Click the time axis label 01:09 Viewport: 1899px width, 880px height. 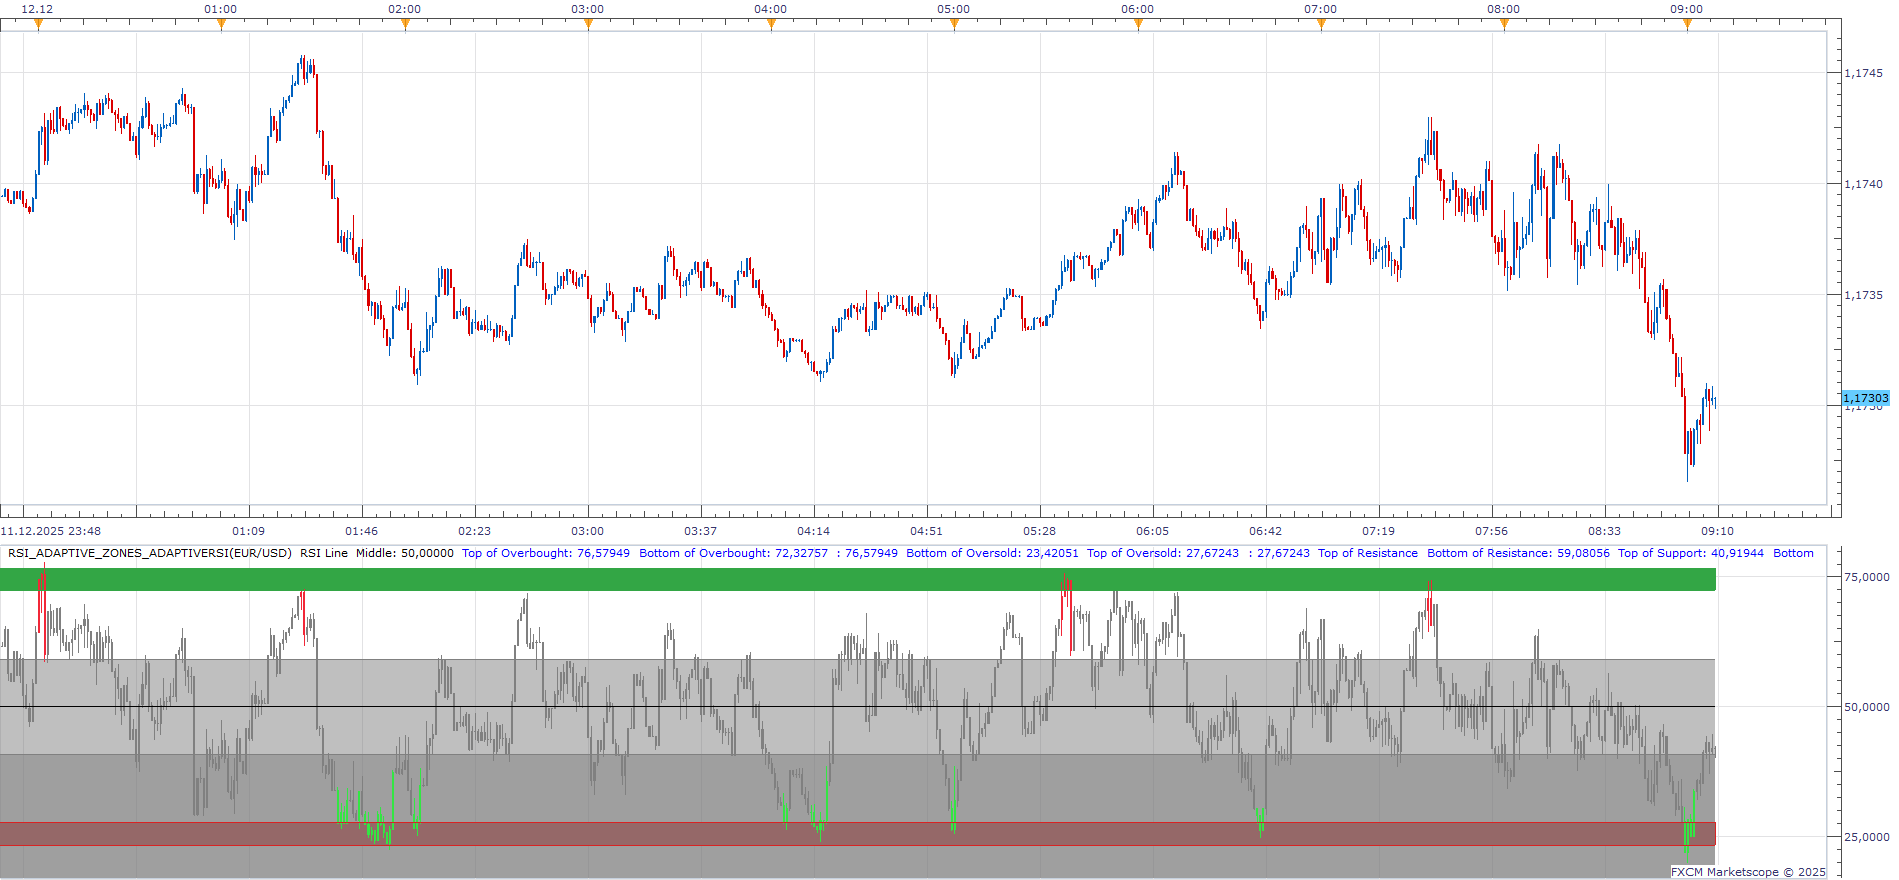coord(249,531)
